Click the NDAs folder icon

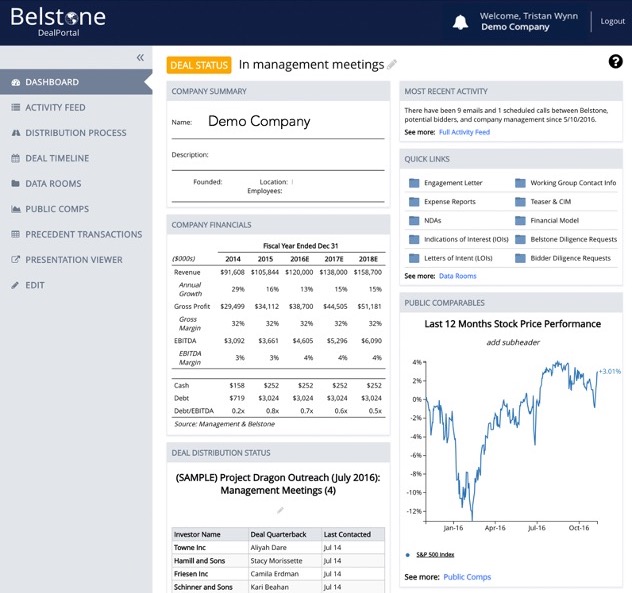pos(414,221)
